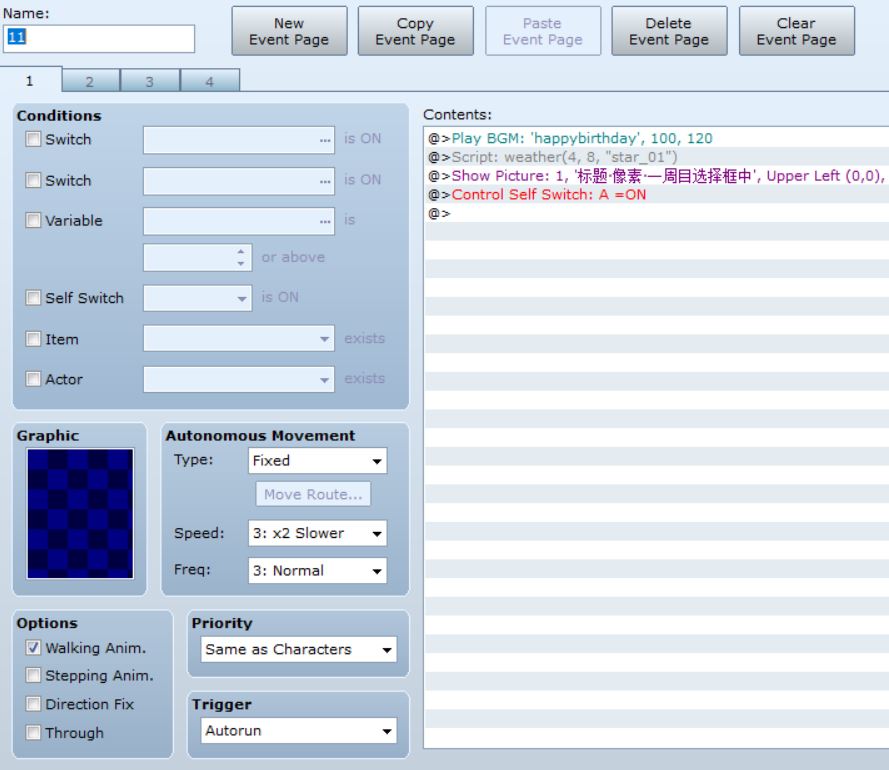Enable the first Switch condition checkbox

(x=33, y=139)
